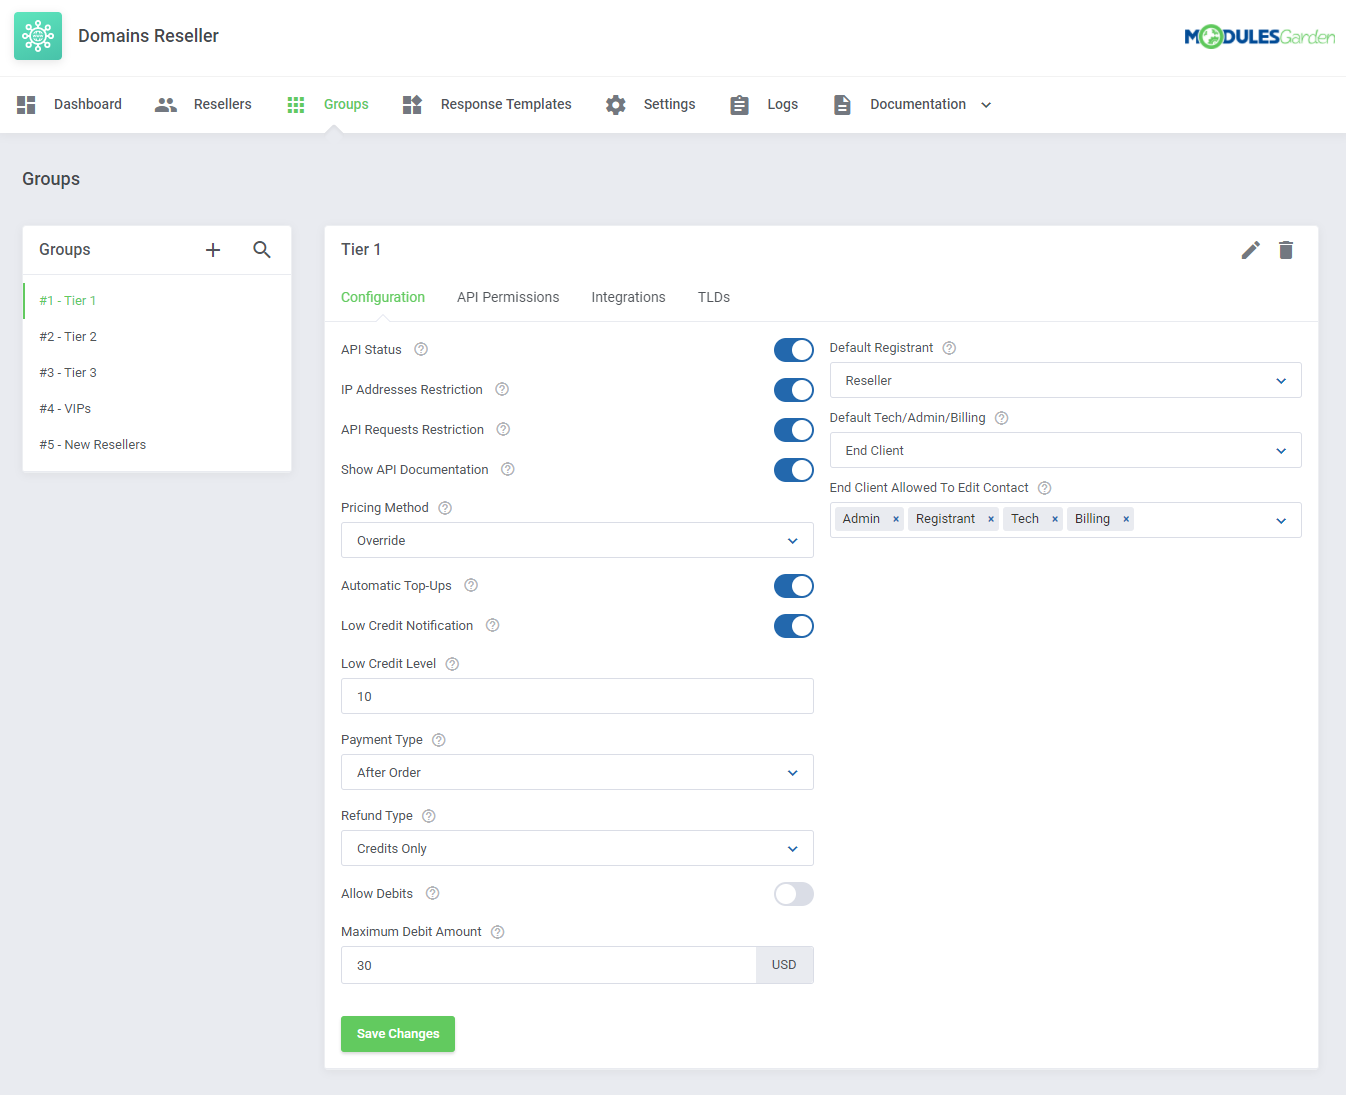Click the Settings gear icon
The width and height of the screenshot is (1346, 1095).
[615, 104]
